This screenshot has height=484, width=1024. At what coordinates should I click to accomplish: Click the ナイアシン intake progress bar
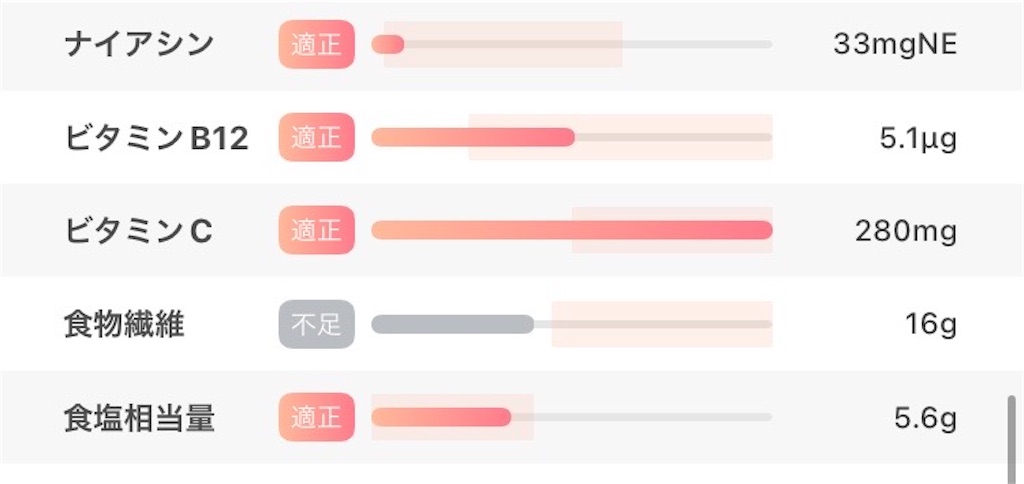click(x=572, y=44)
